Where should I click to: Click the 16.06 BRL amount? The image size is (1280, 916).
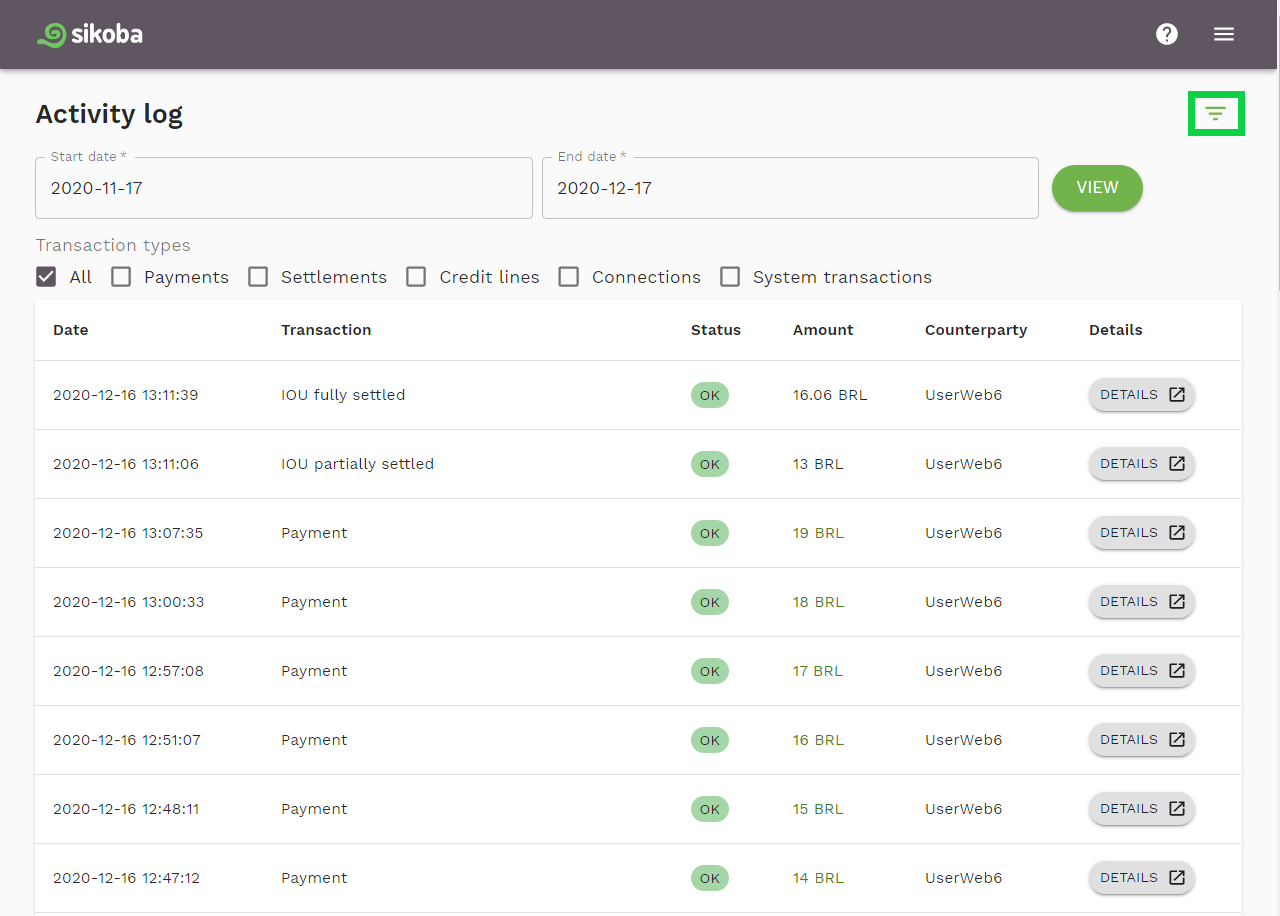(830, 395)
